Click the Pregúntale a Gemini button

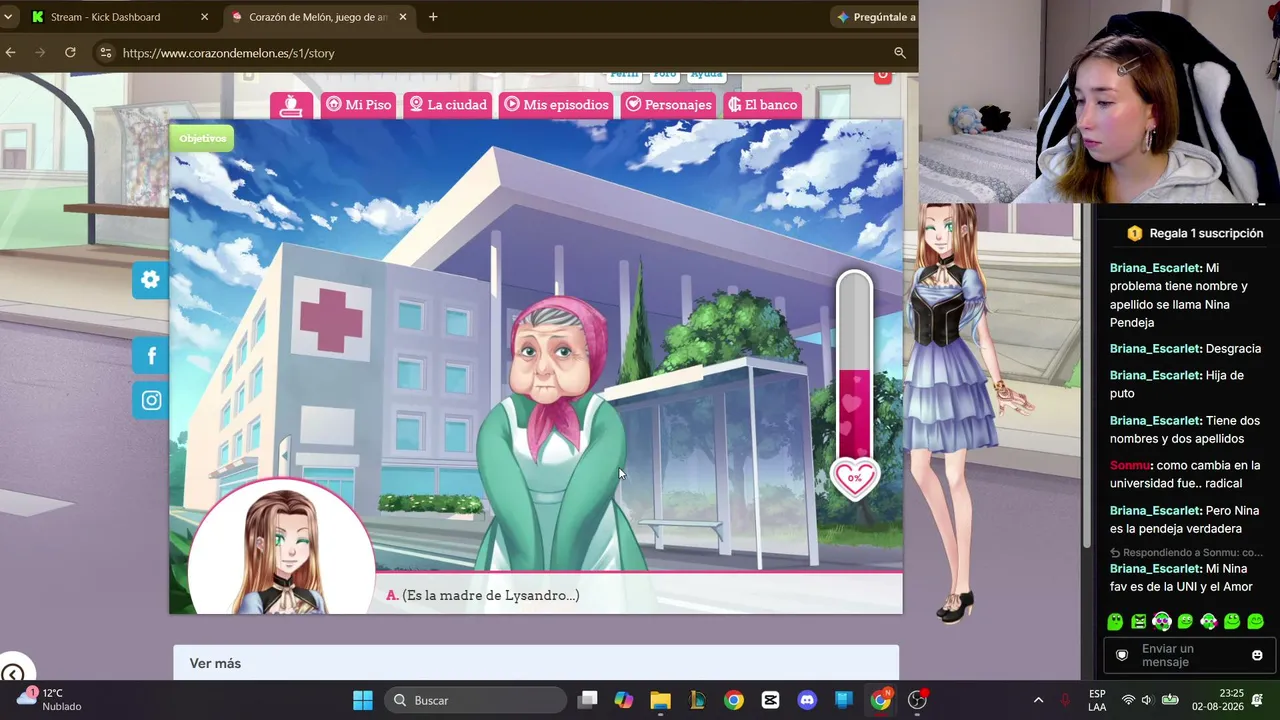[875, 17]
